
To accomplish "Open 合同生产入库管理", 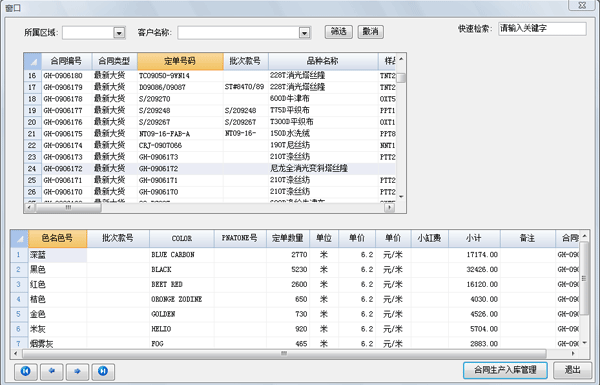I will [x=505, y=370].
